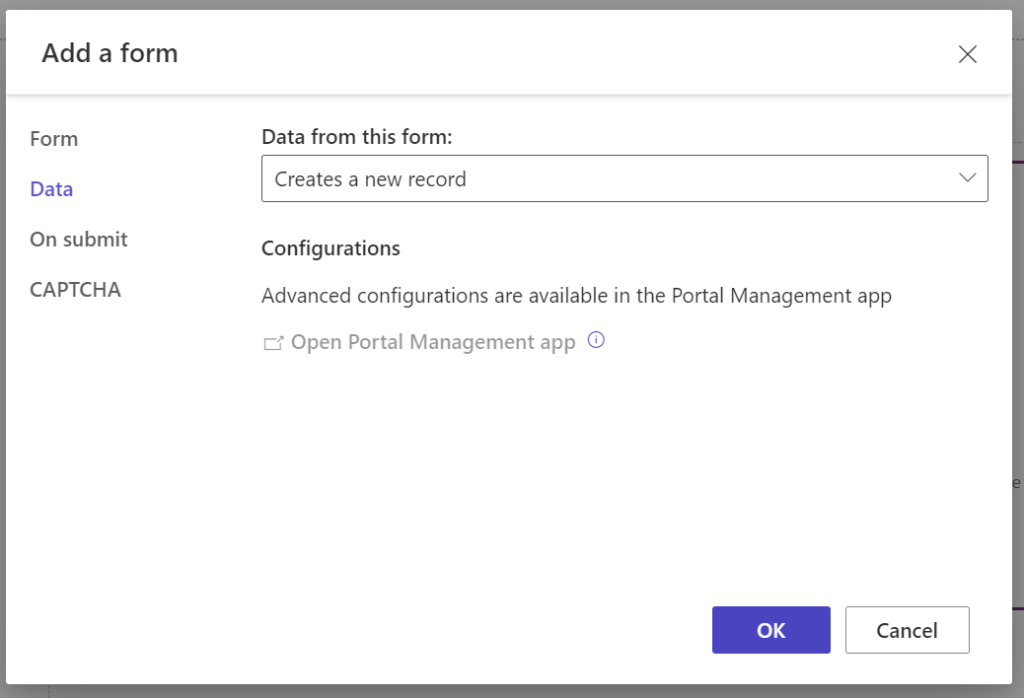Click the Cancel button

[907, 630]
